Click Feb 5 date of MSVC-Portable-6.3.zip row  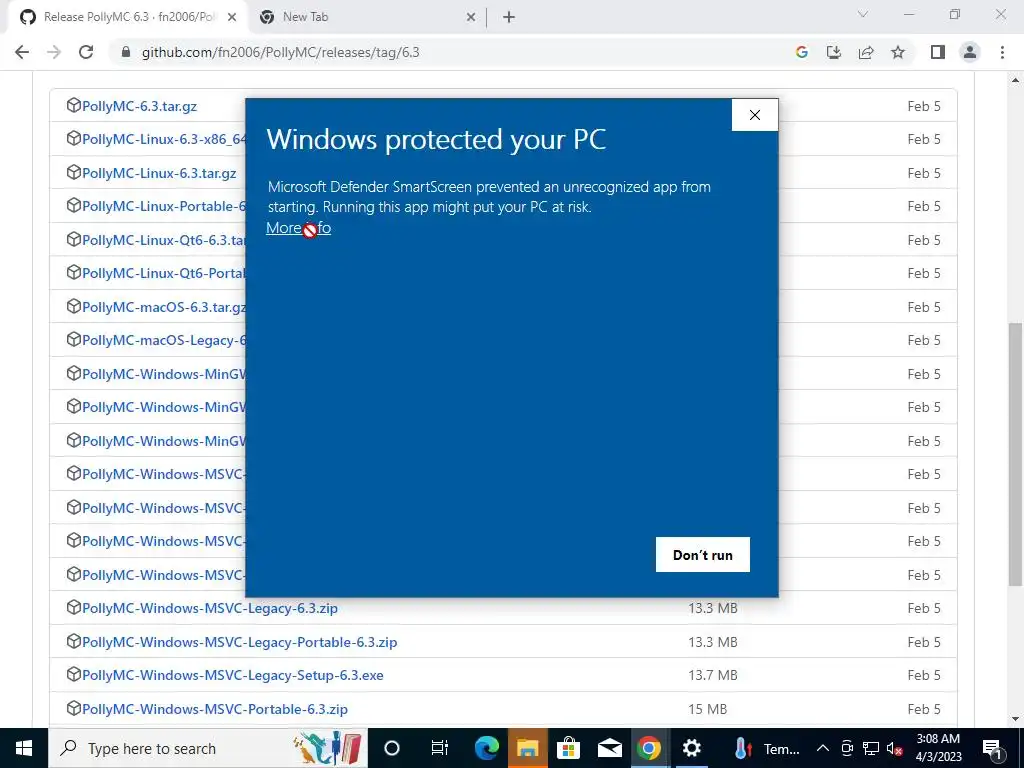point(924,709)
